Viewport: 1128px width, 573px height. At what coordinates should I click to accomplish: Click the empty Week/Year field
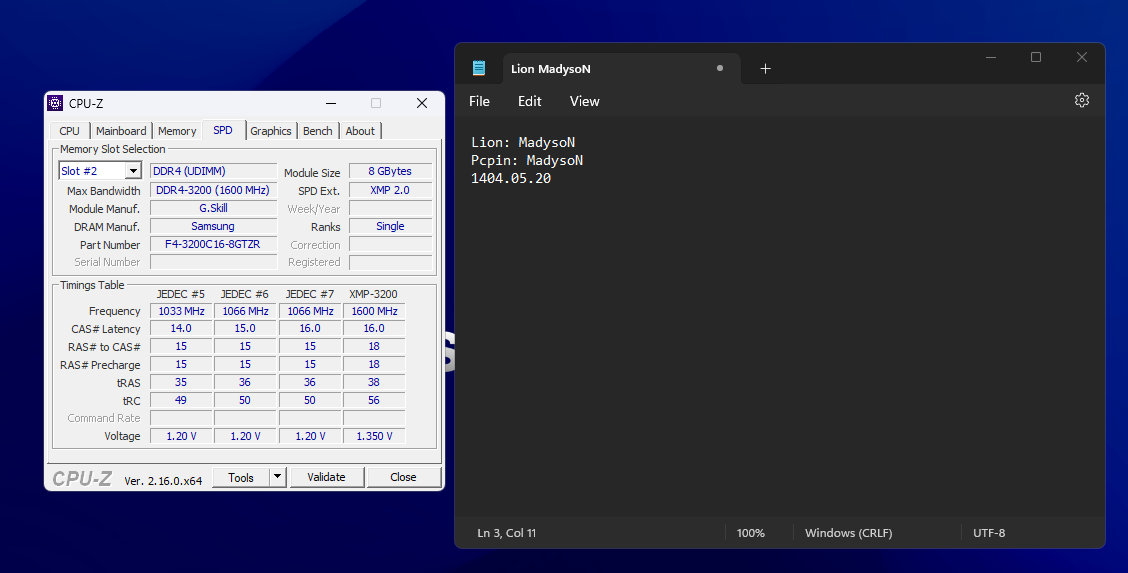click(390, 208)
